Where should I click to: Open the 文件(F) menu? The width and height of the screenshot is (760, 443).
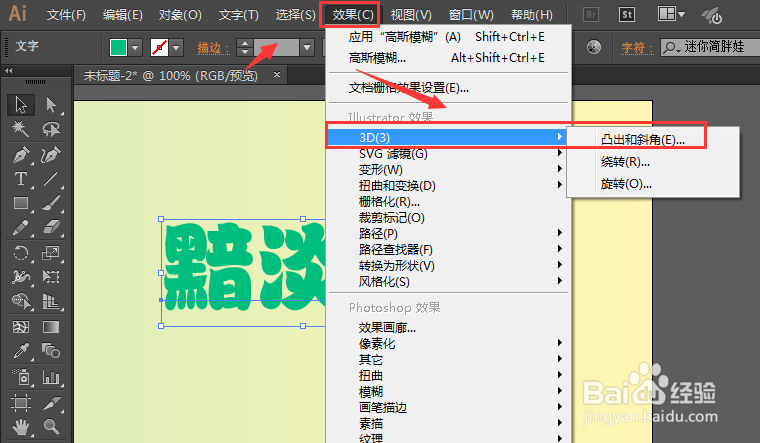coord(66,15)
